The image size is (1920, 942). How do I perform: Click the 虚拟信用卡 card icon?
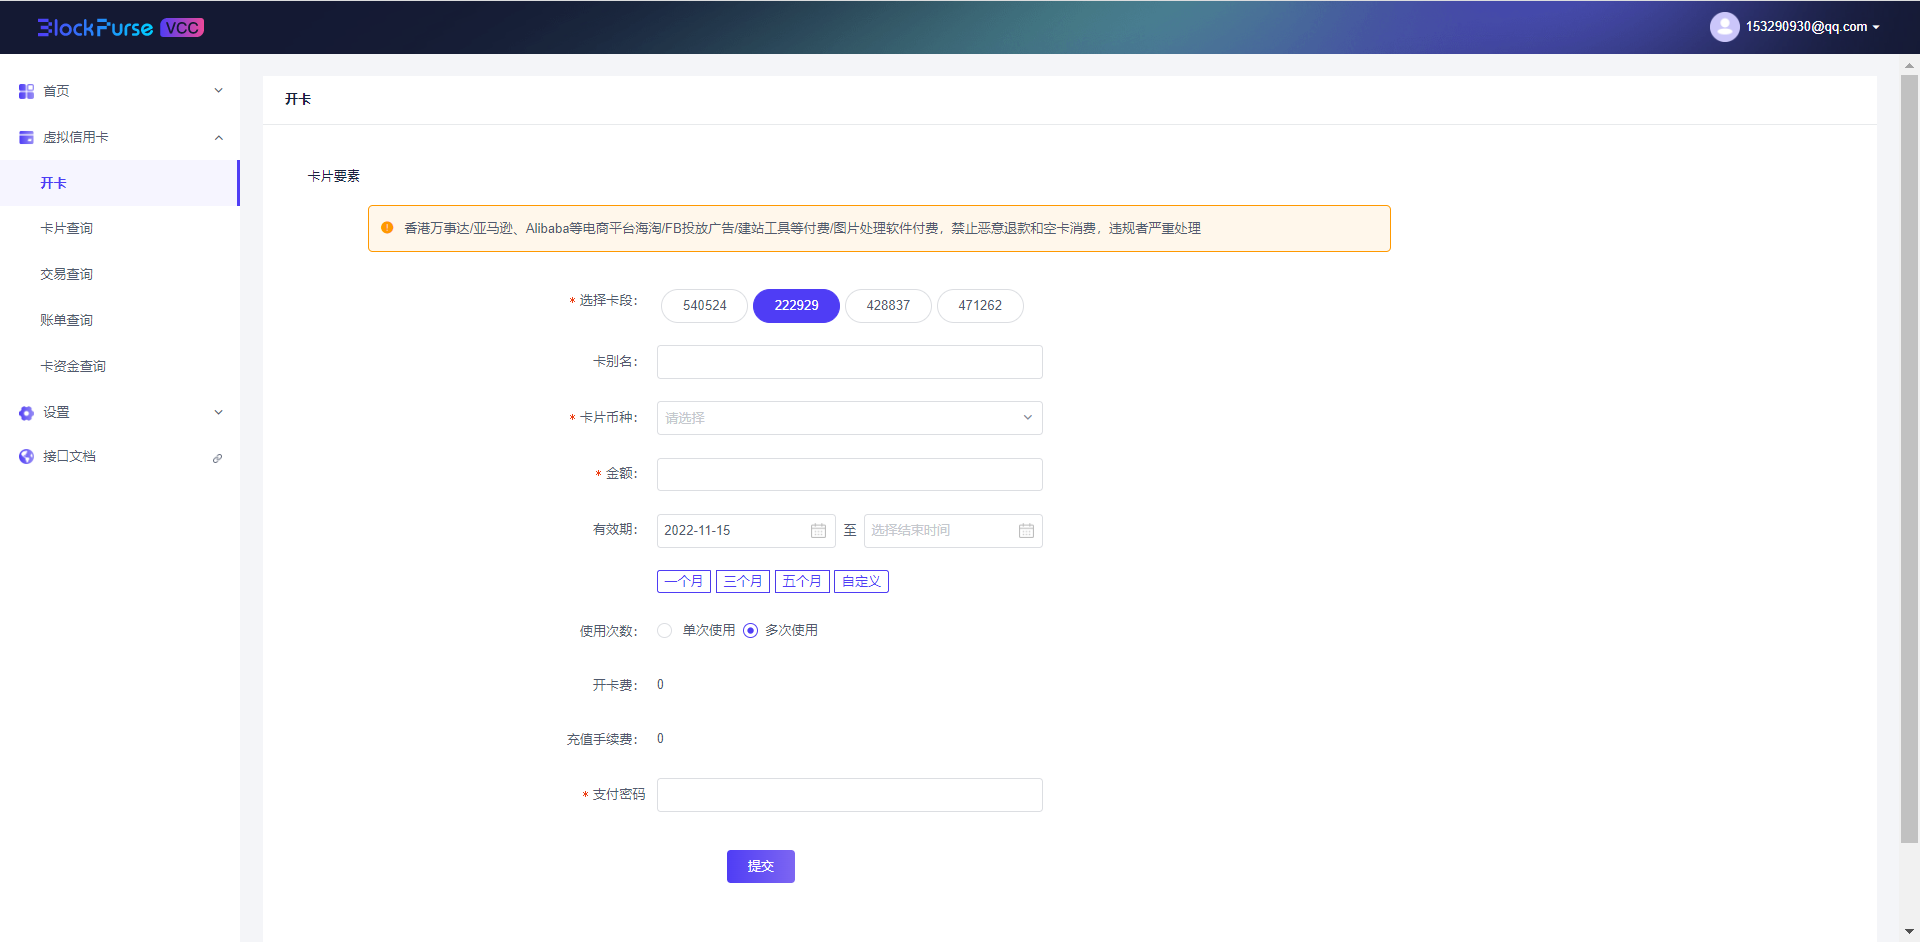point(26,137)
